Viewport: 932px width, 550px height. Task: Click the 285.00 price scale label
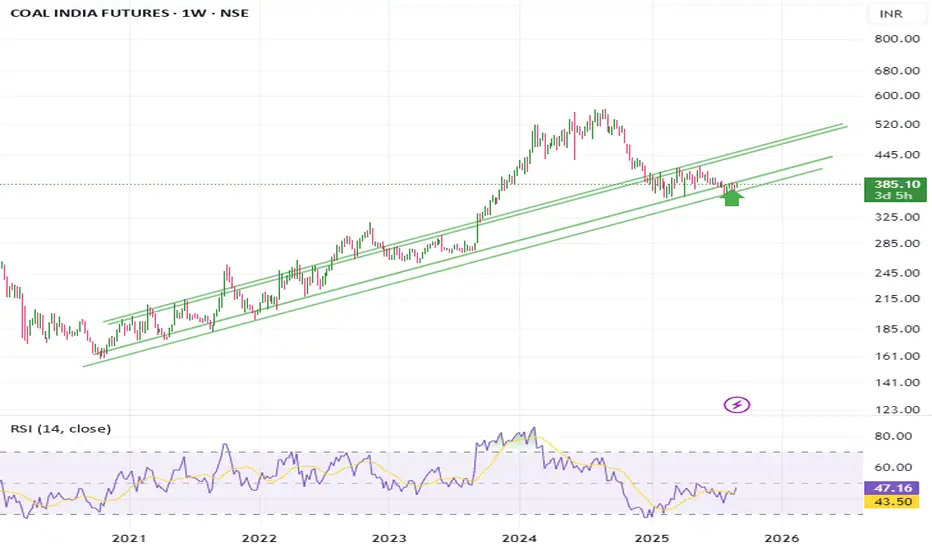[x=897, y=243]
